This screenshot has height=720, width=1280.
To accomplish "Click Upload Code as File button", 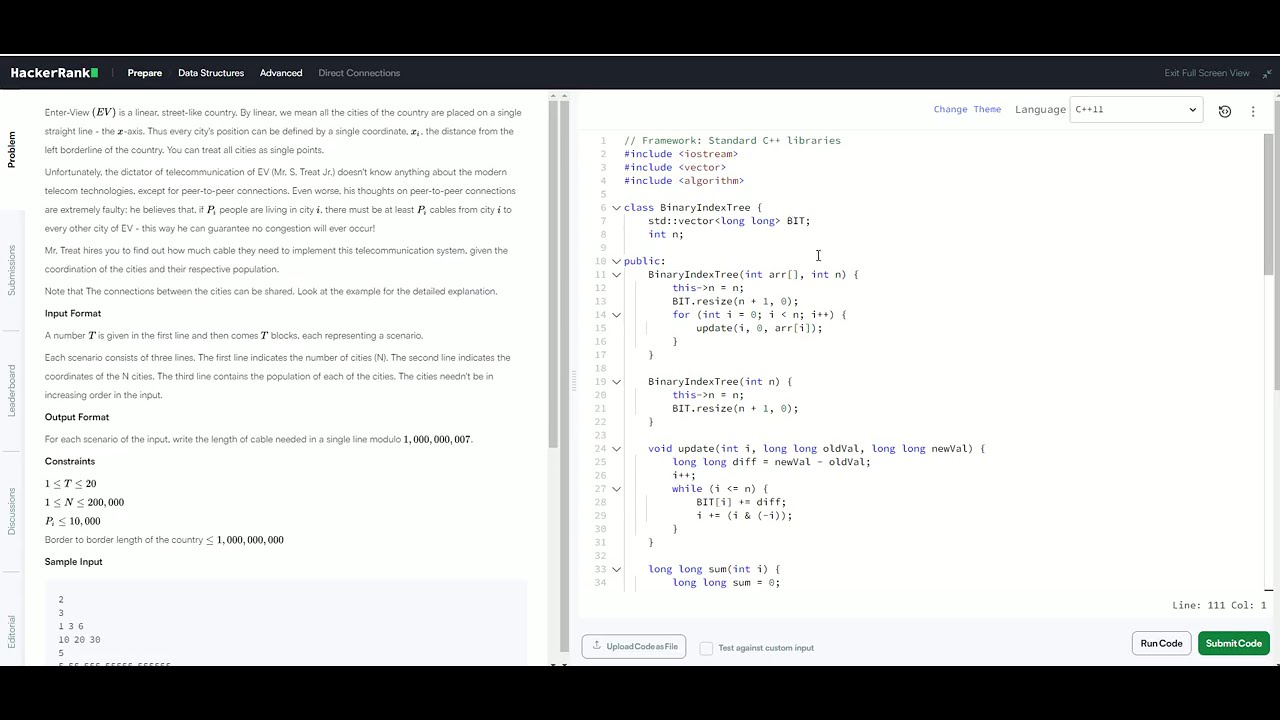I will tap(634, 647).
